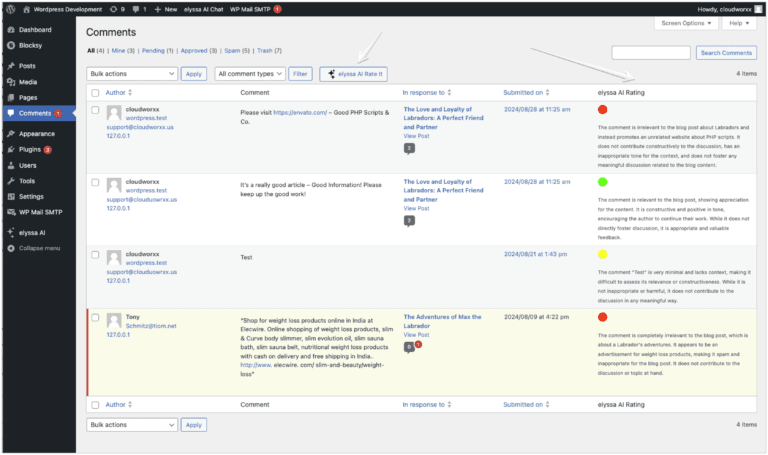The image size is (768, 455).
Task: Click date 2024/08/21 at 1:43 pm
Action: pos(535,254)
